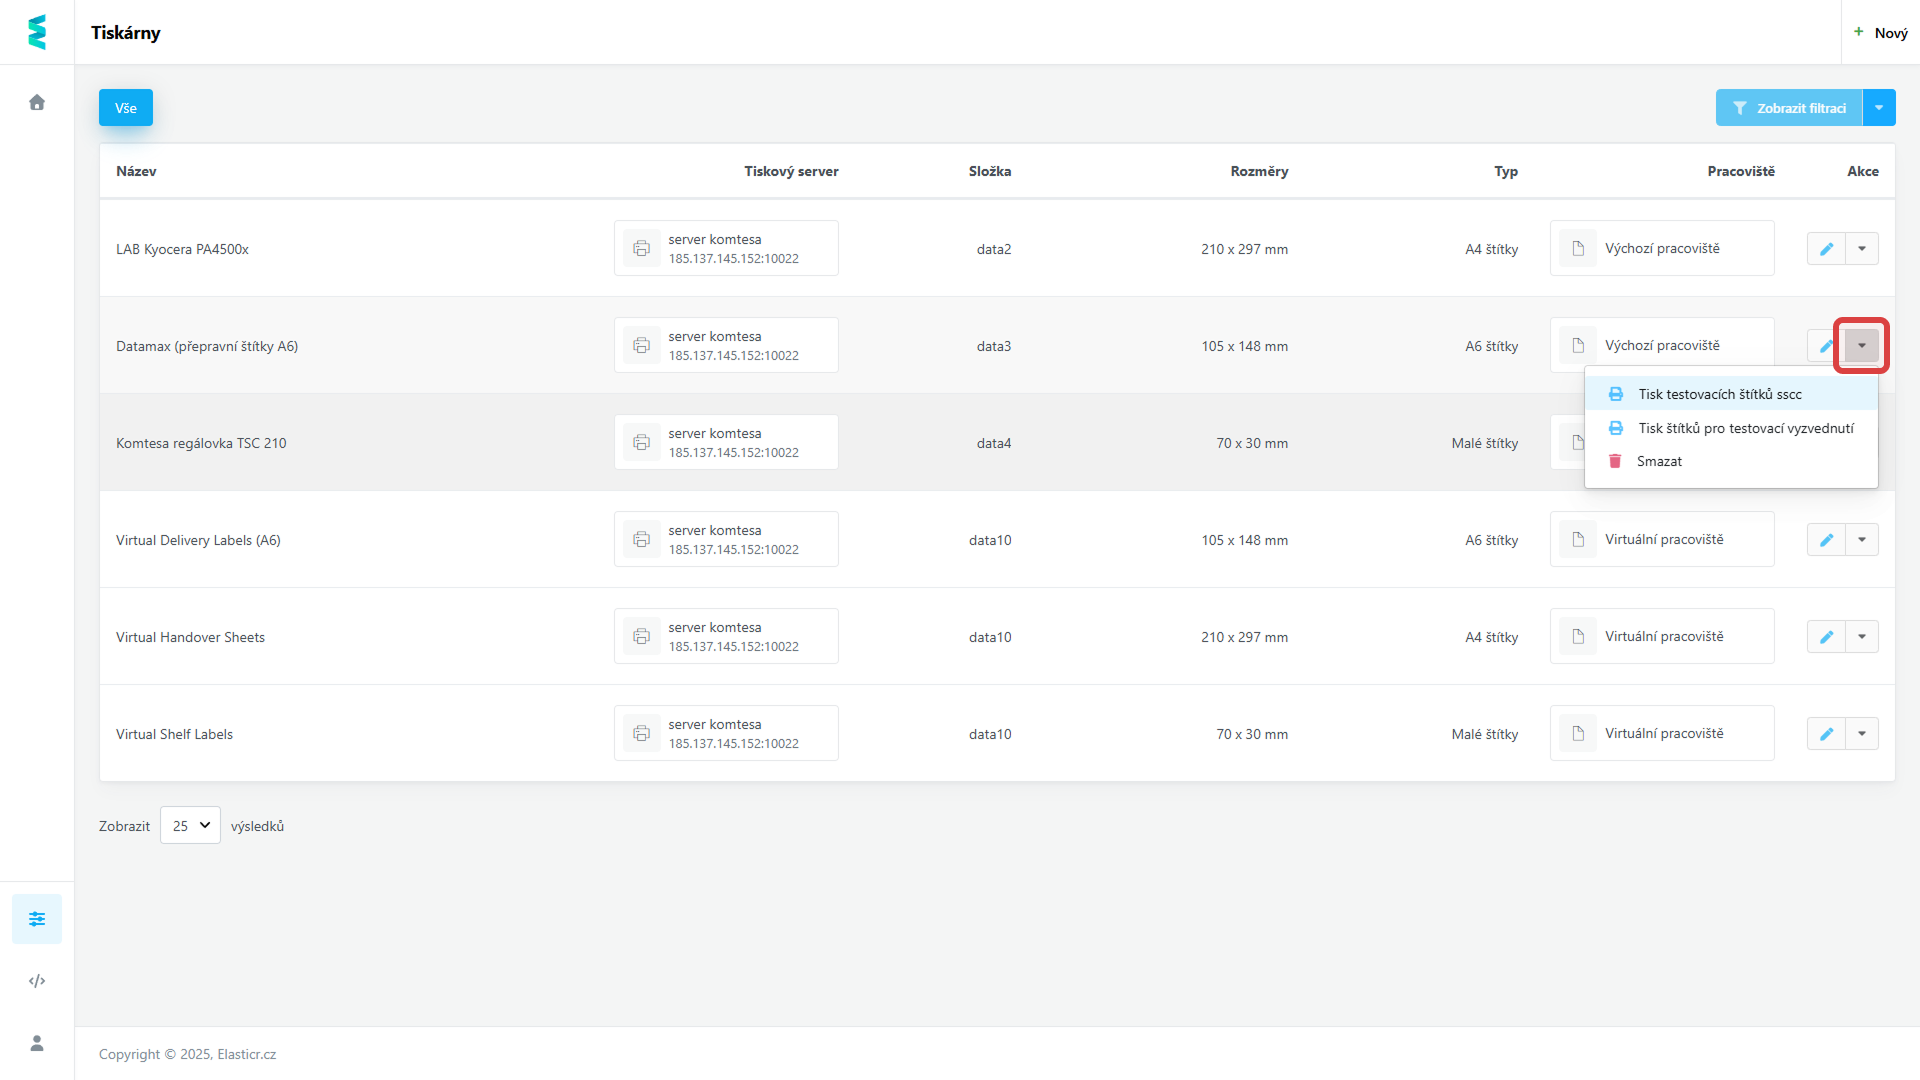Open the home dashboard icon in sidebar

[37, 103]
